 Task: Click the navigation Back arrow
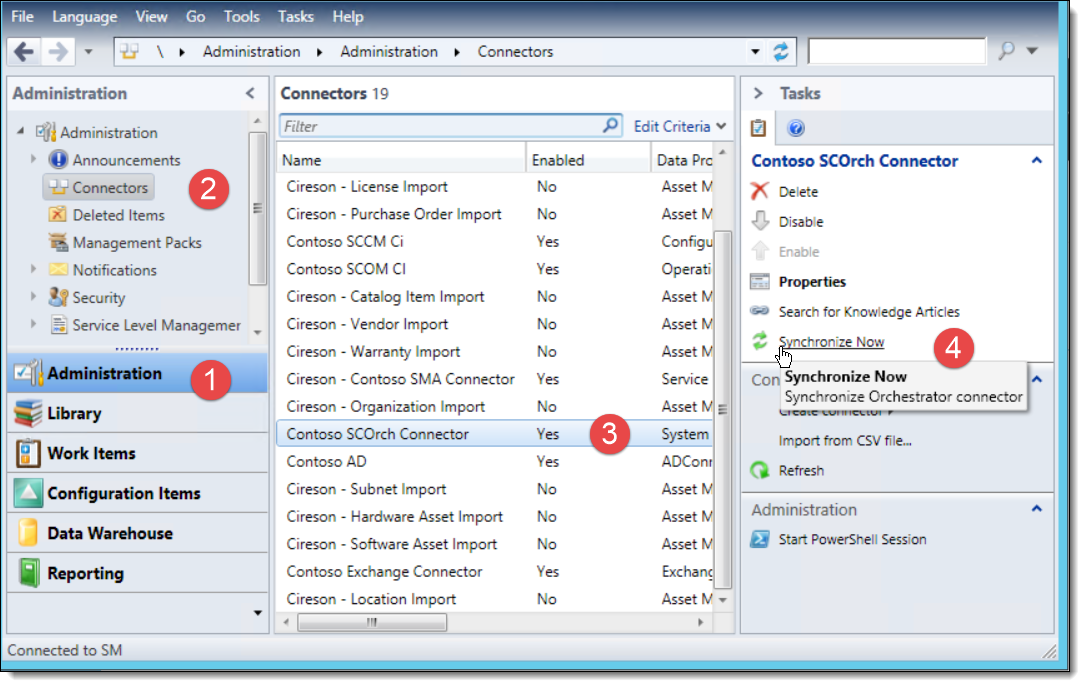pos(22,51)
